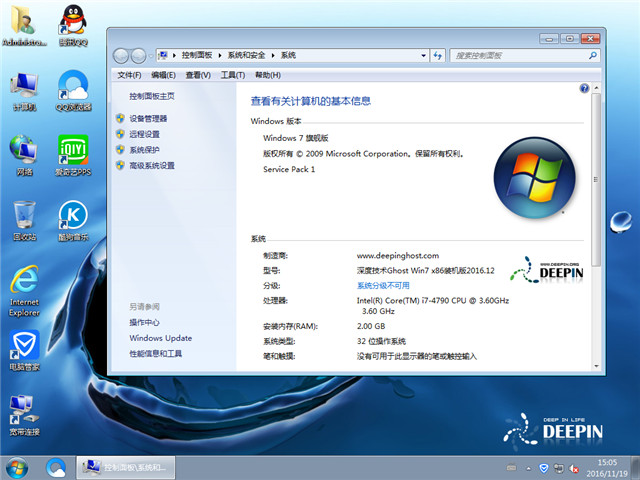Show hidden tray icons with the arrow

[529, 469]
